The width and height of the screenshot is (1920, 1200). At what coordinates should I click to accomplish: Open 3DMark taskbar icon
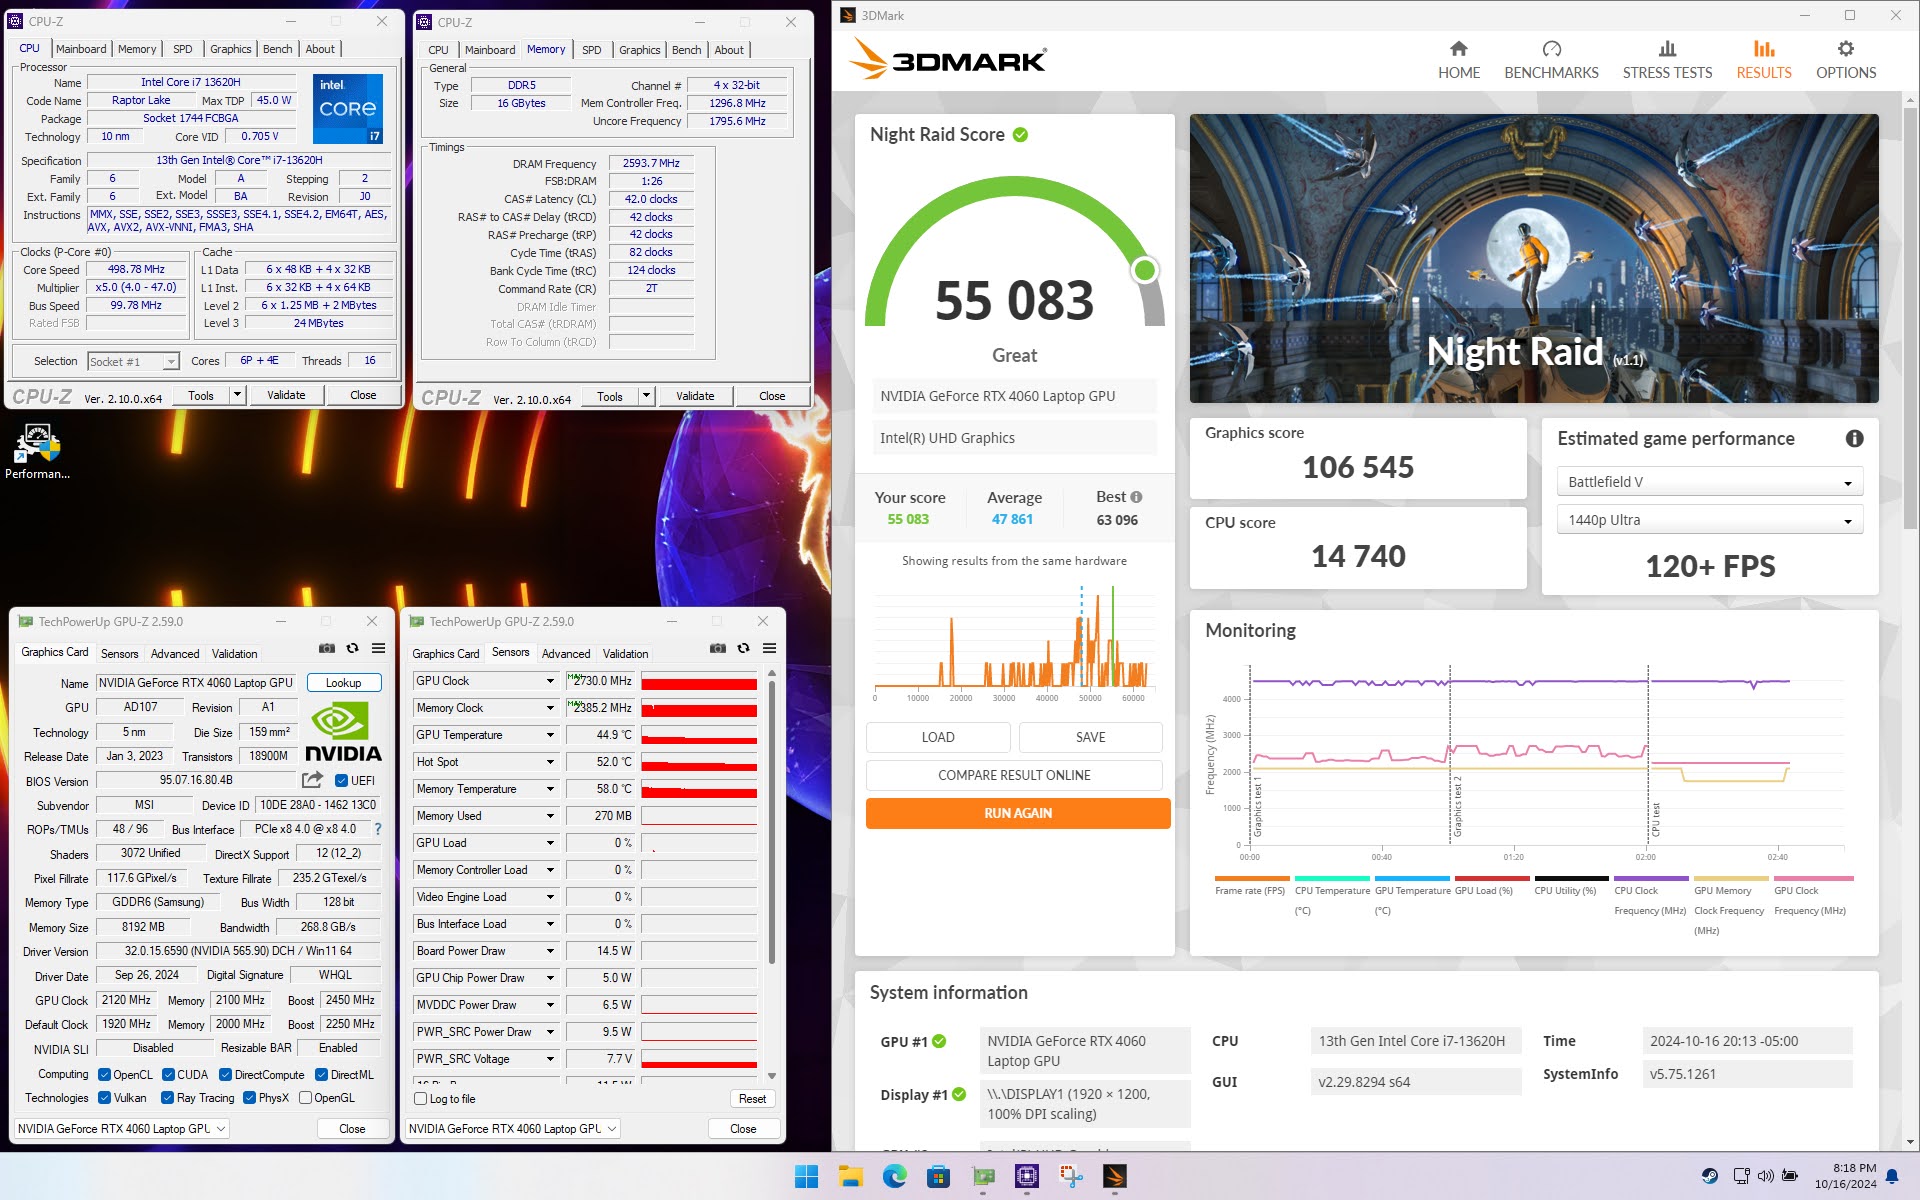pyautogui.click(x=1115, y=1176)
